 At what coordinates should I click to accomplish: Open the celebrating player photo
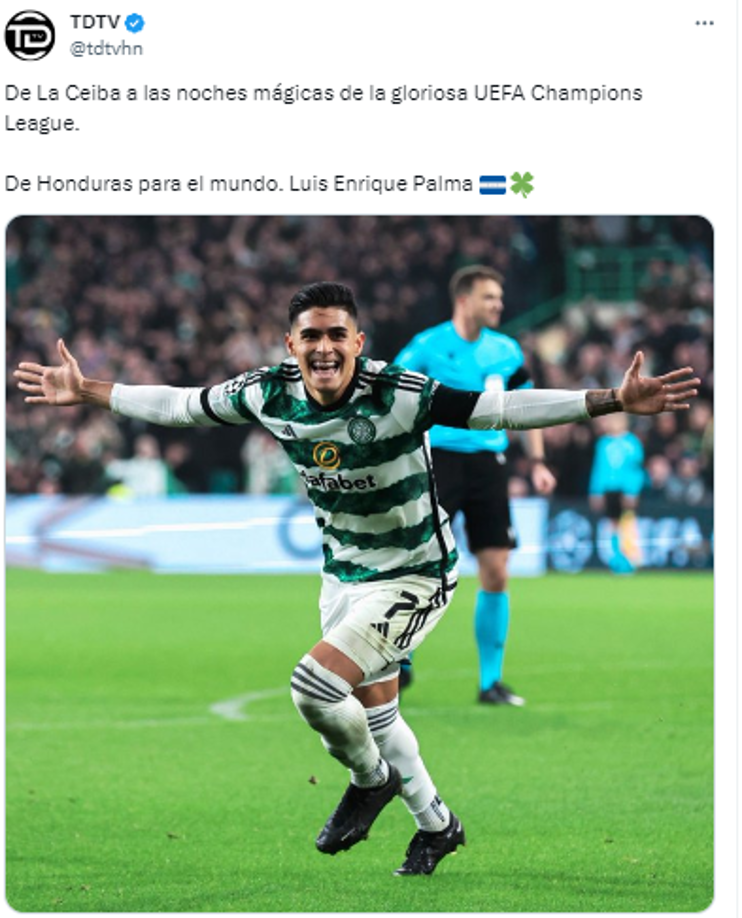point(360,564)
